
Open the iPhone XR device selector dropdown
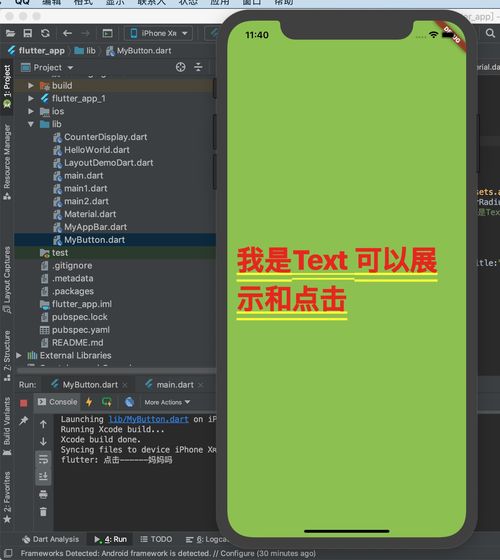coord(159,33)
